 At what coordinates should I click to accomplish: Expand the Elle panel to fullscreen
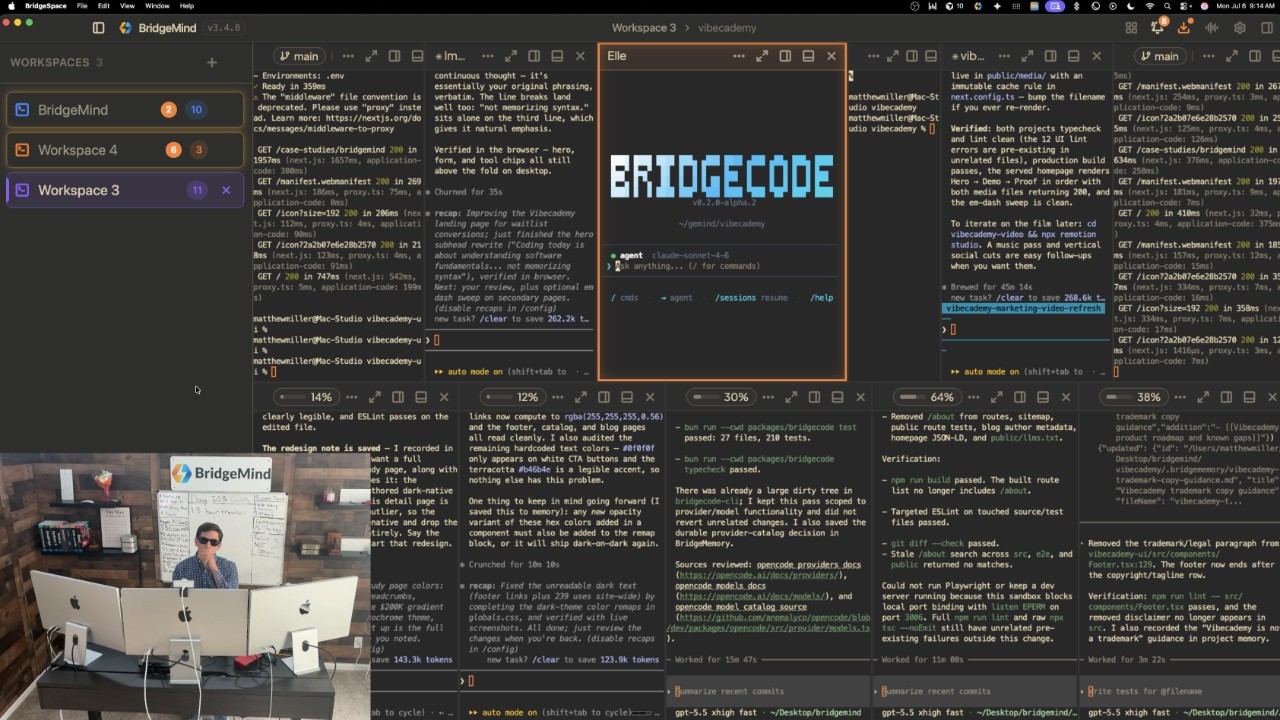coord(762,56)
